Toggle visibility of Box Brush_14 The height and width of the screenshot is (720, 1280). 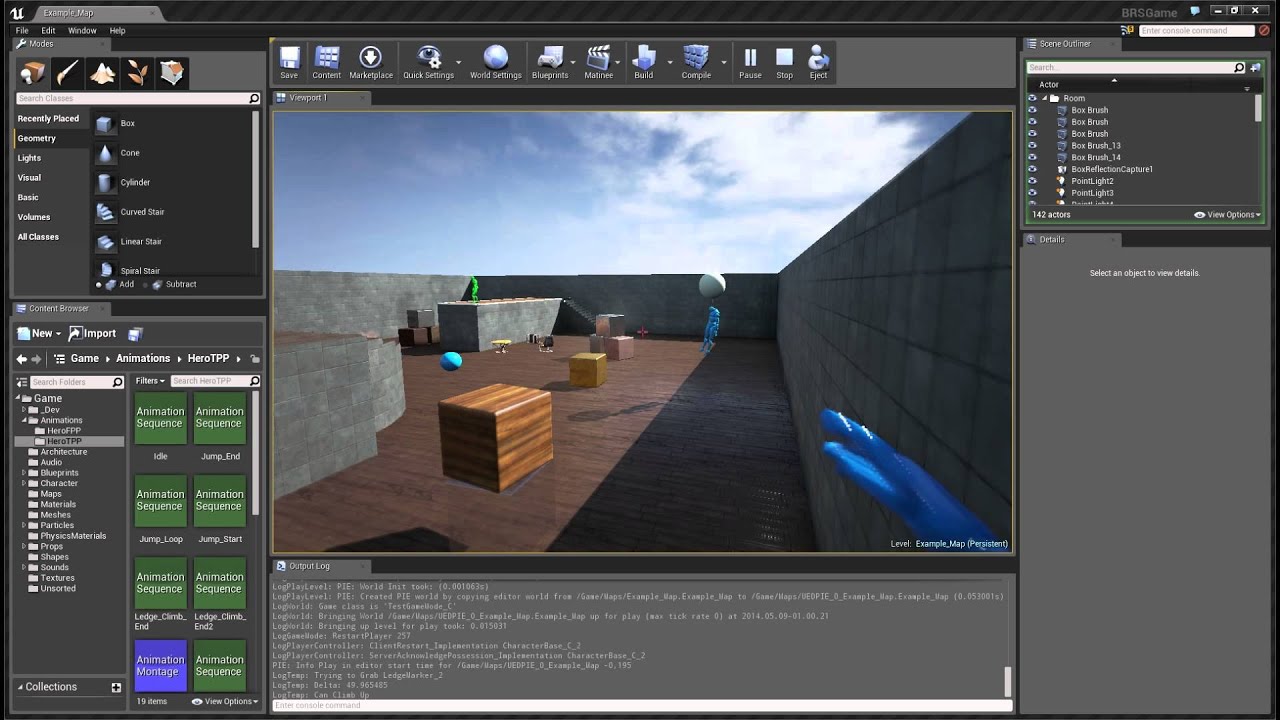[x=1033, y=157]
